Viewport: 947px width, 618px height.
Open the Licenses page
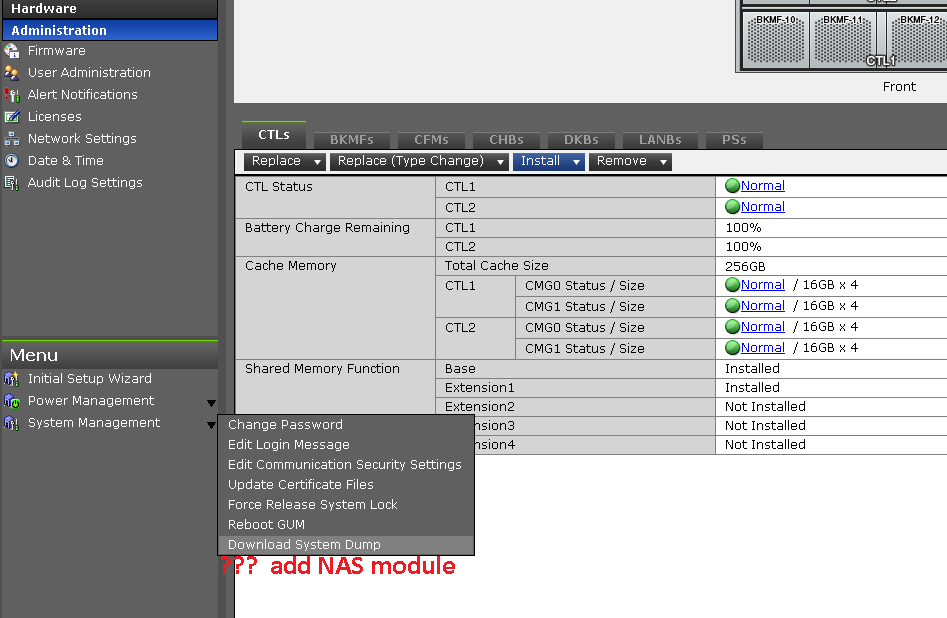54,117
